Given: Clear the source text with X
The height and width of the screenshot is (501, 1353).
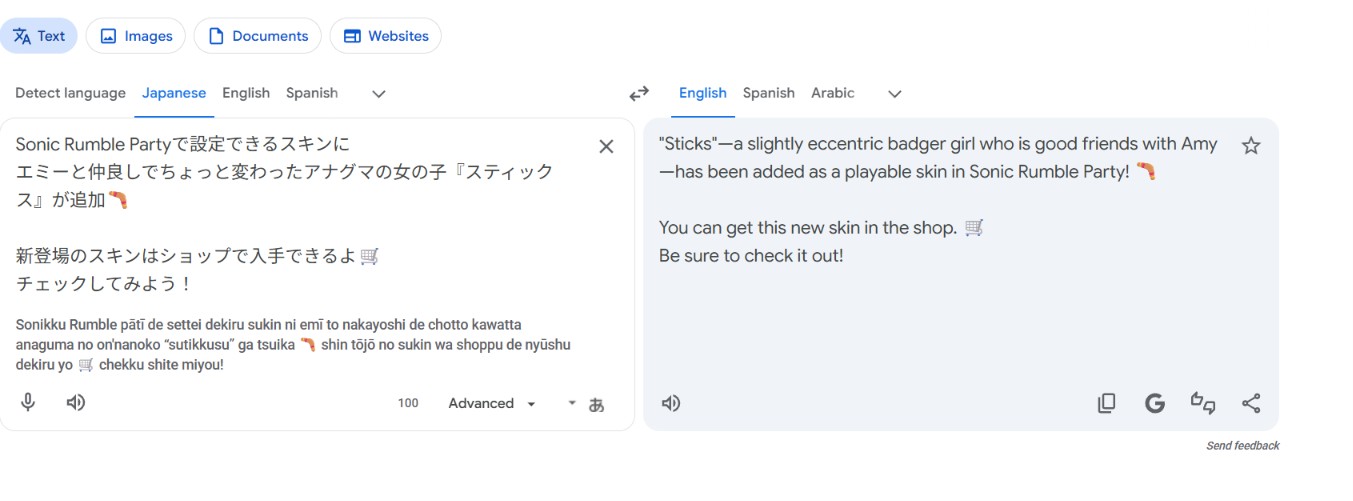Looking at the screenshot, I should click(606, 146).
